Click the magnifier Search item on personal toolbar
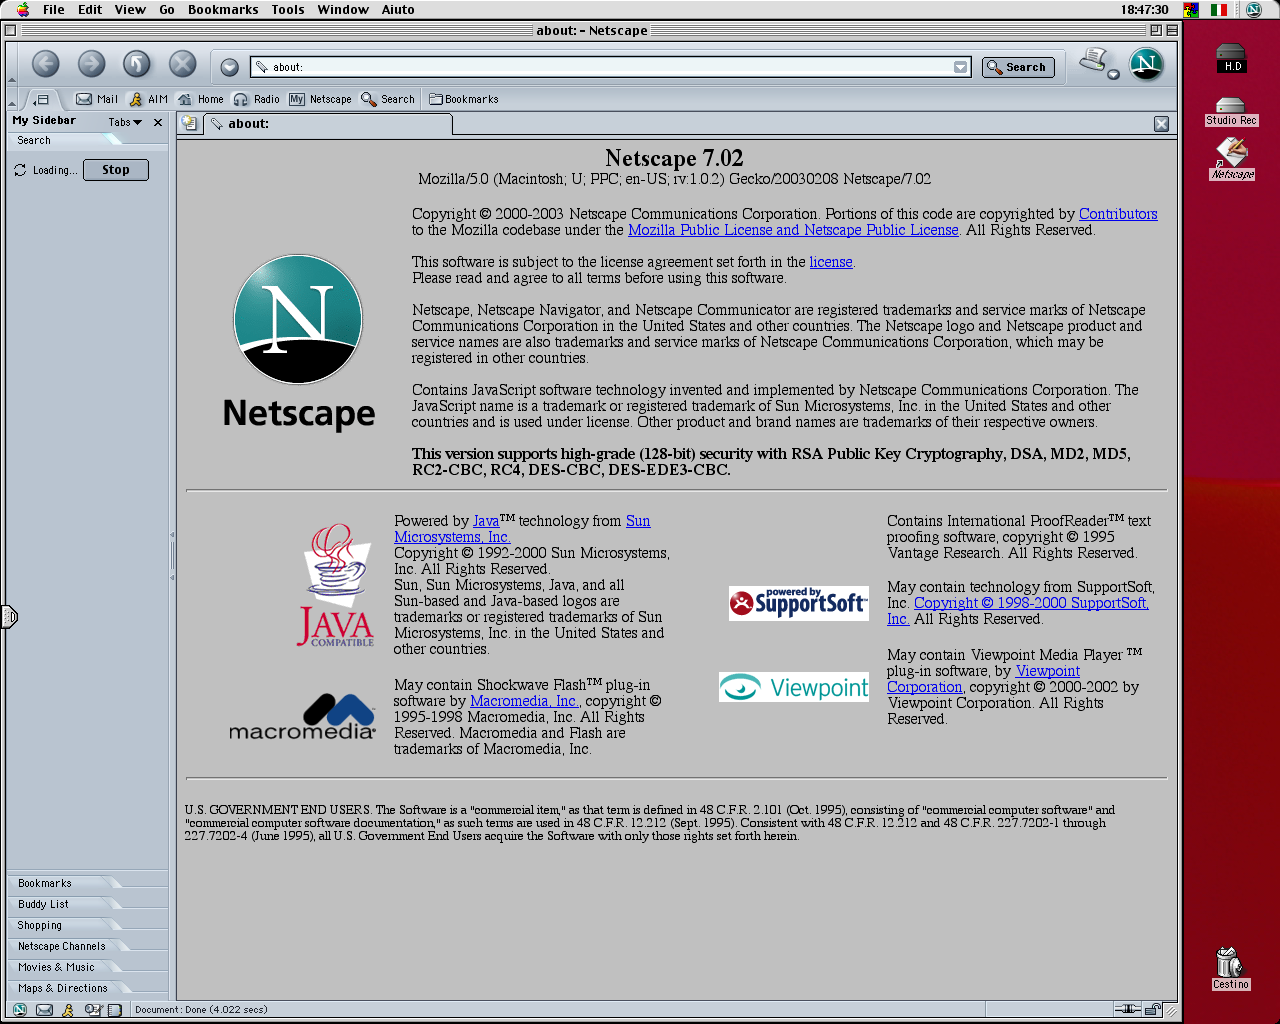Viewport: 1280px width, 1024px height. [x=388, y=99]
